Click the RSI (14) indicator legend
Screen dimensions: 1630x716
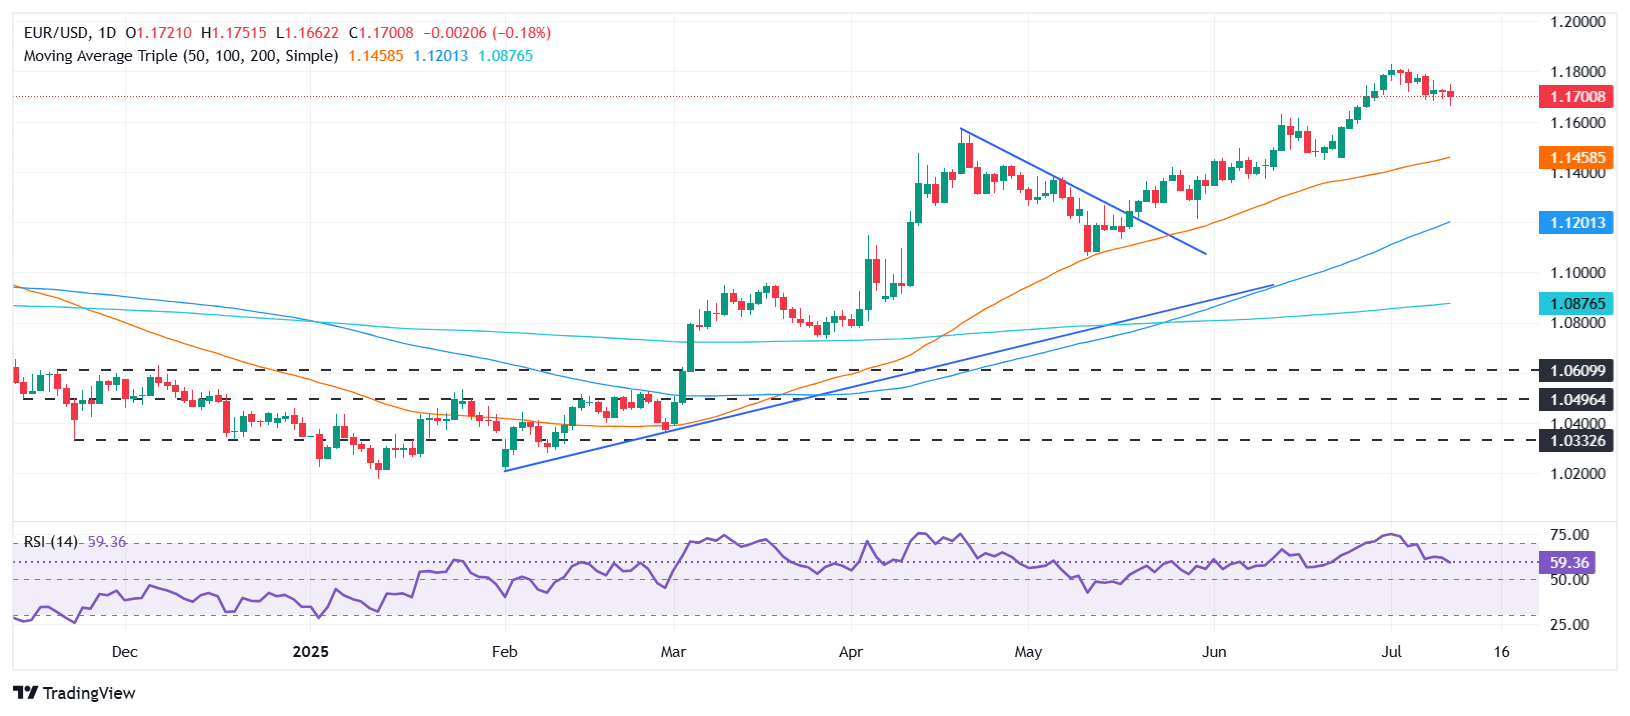click(x=51, y=542)
